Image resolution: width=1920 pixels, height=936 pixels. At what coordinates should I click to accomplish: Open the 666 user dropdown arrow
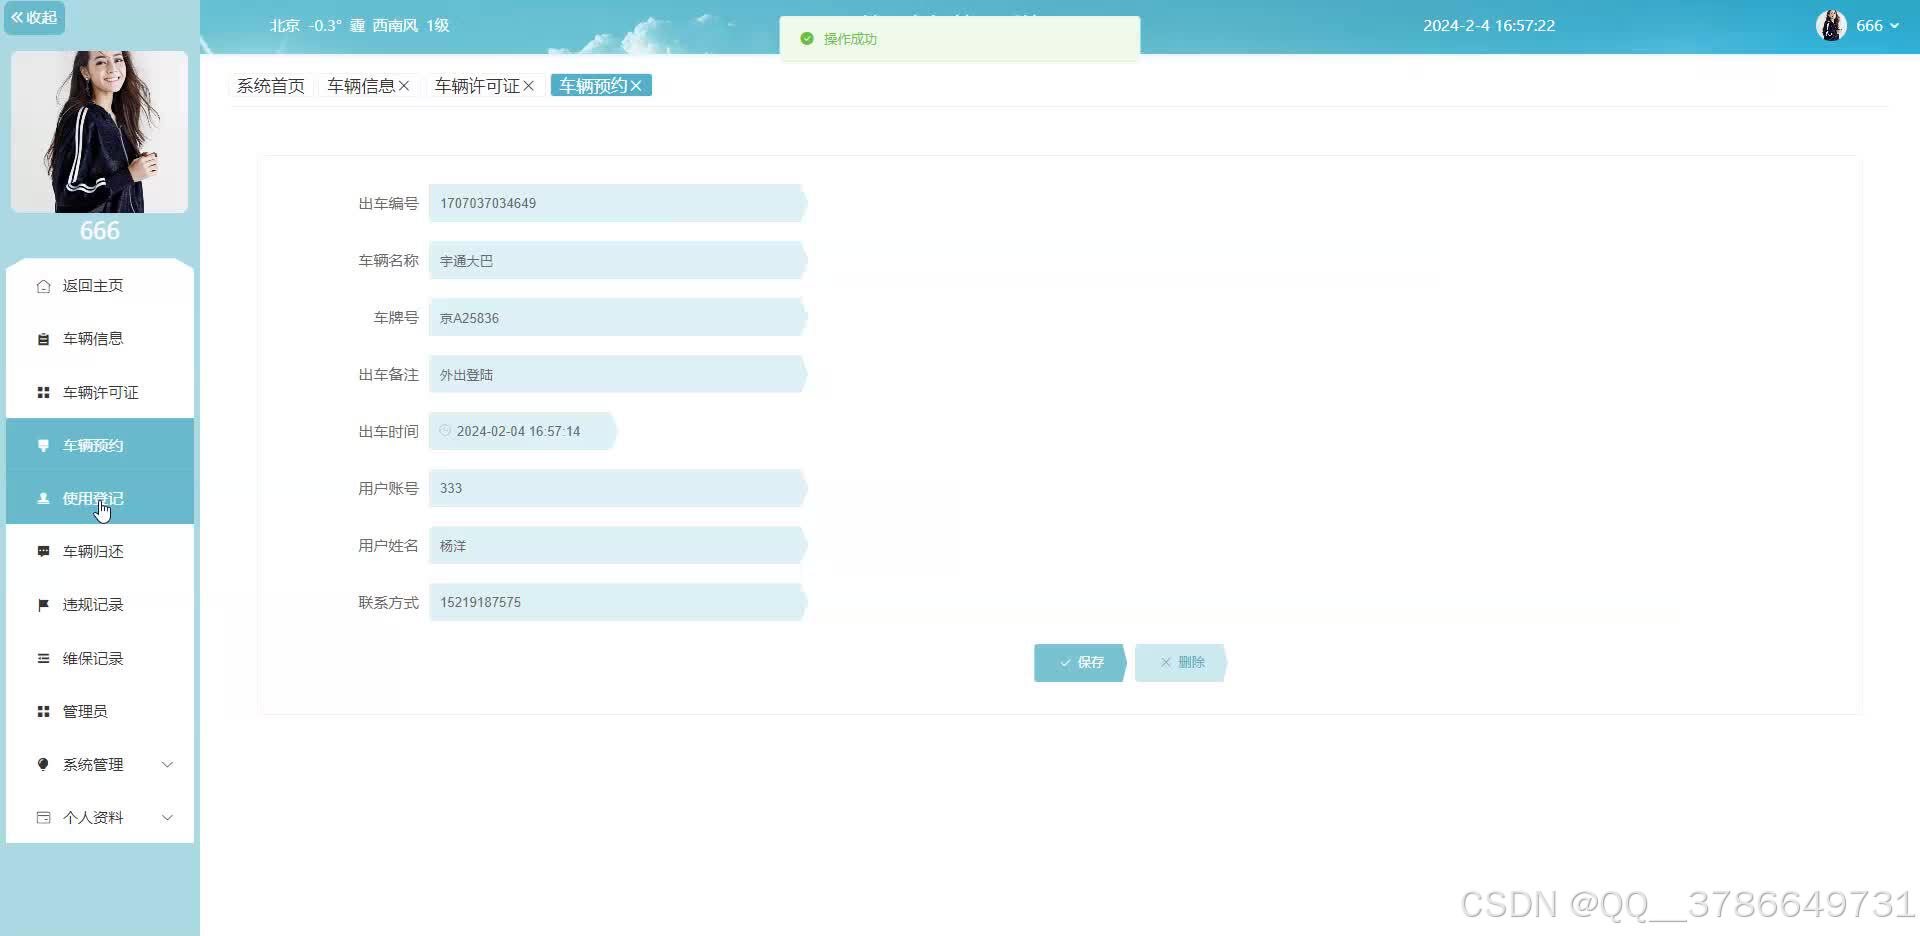coord(1894,26)
